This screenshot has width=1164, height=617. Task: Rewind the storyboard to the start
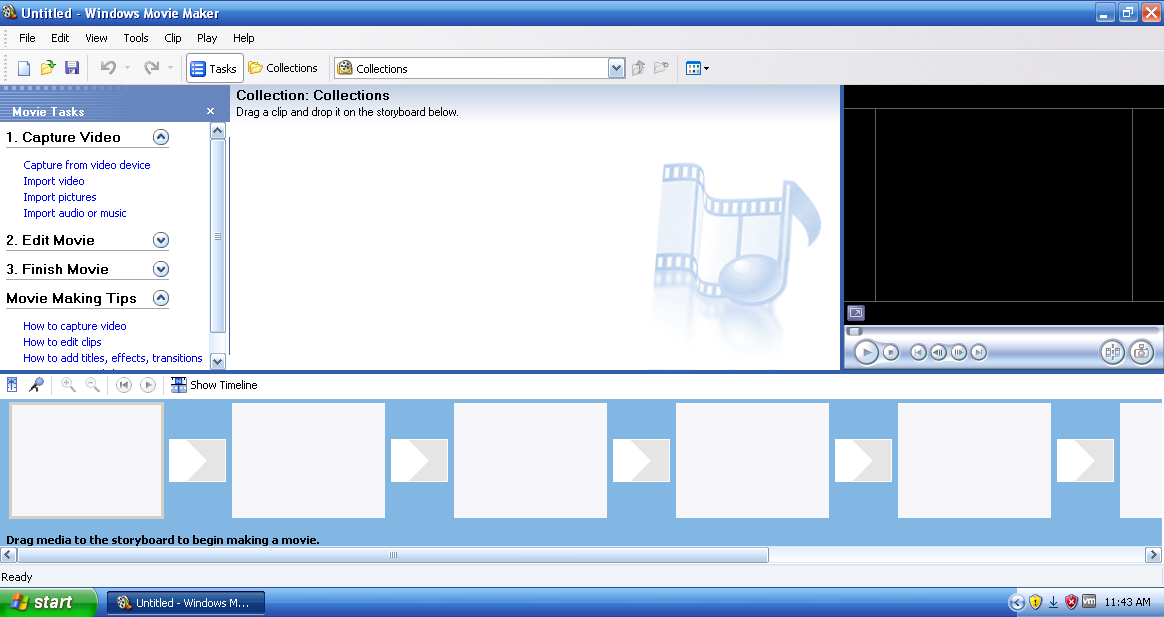click(124, 385)
